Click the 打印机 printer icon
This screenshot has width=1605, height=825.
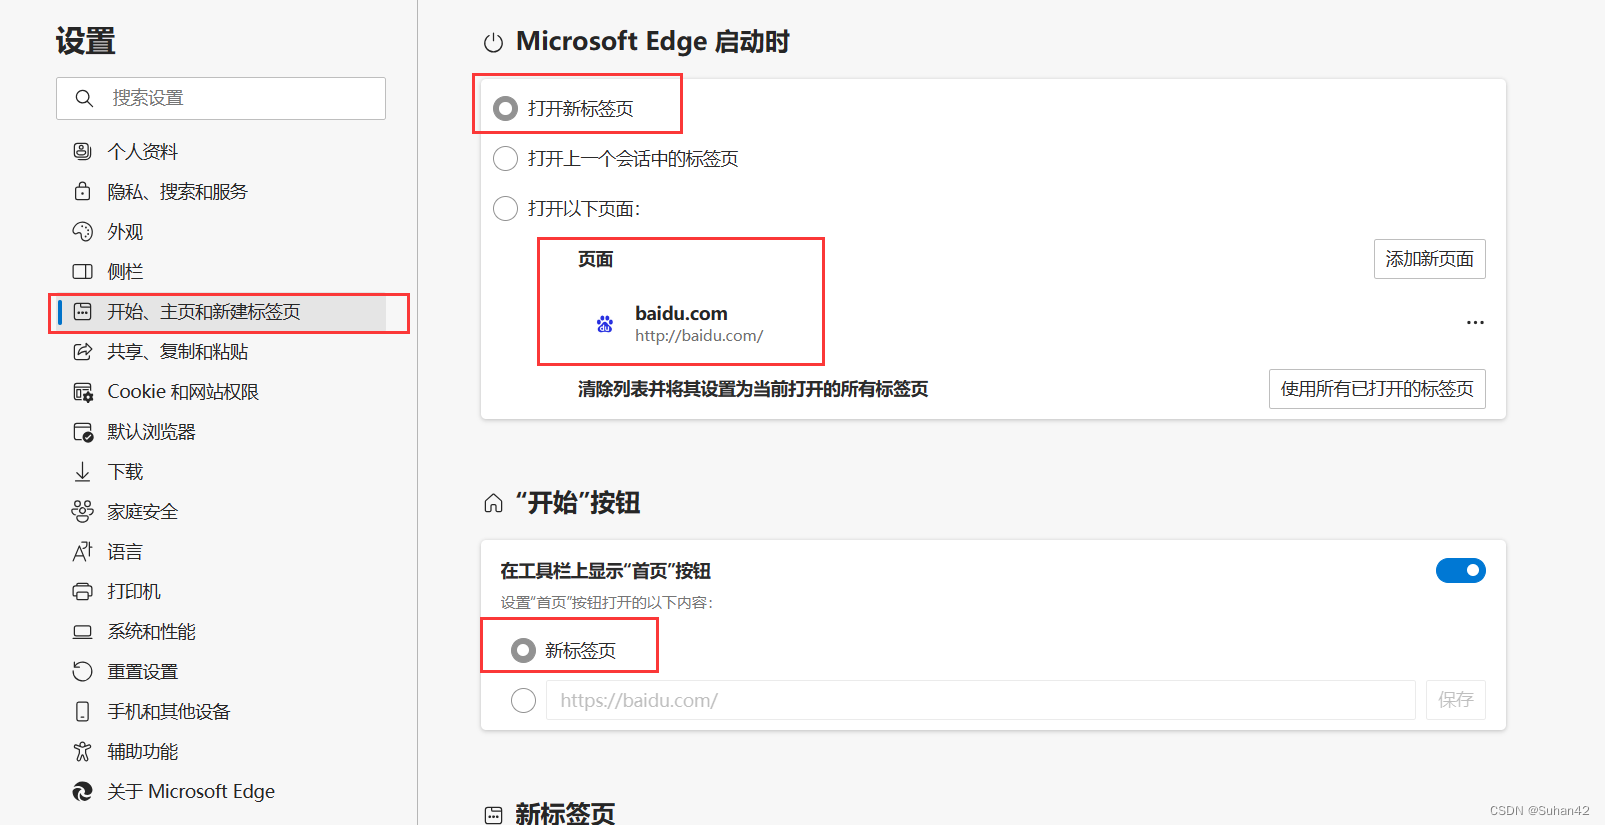click(83, 591)
